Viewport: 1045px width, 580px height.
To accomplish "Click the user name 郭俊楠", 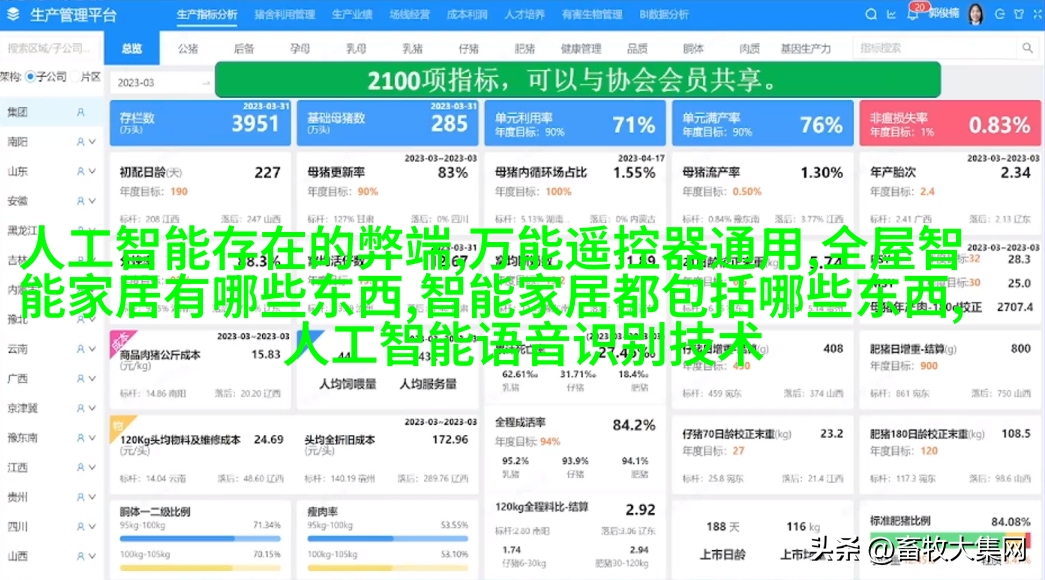I will [x=944, y=14].
